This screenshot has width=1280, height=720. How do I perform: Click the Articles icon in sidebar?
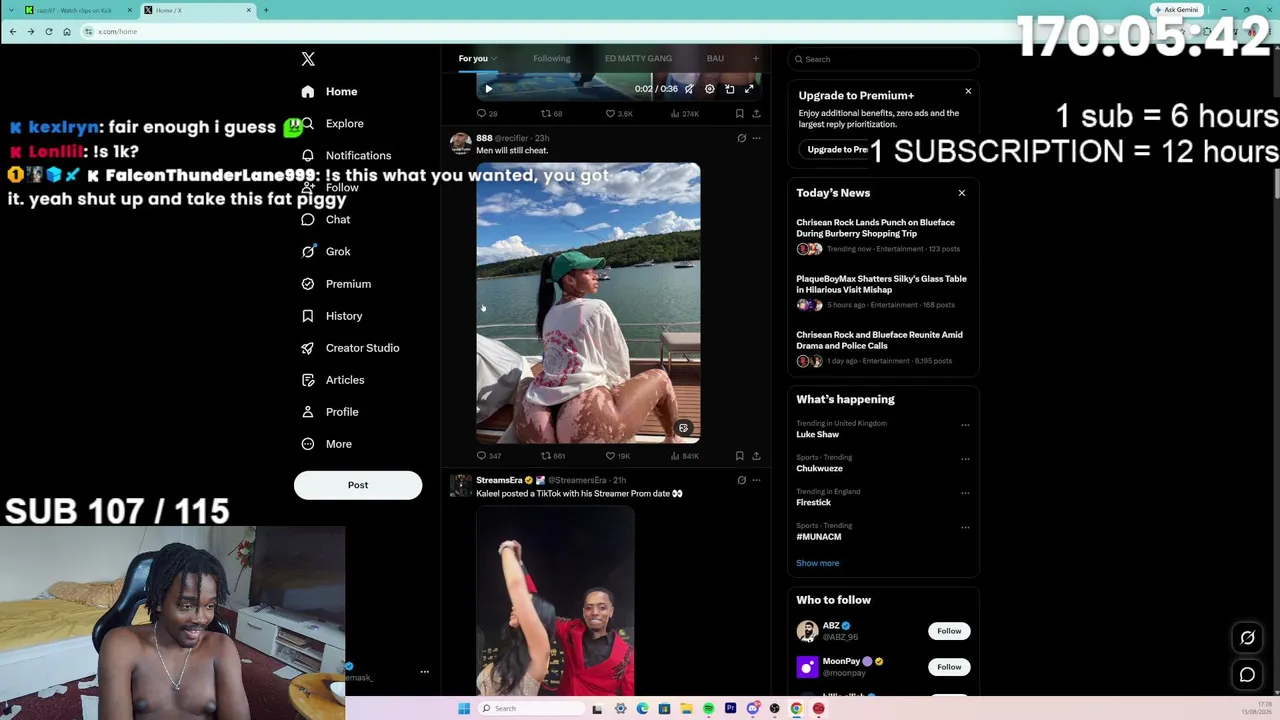tap(308, 380)
